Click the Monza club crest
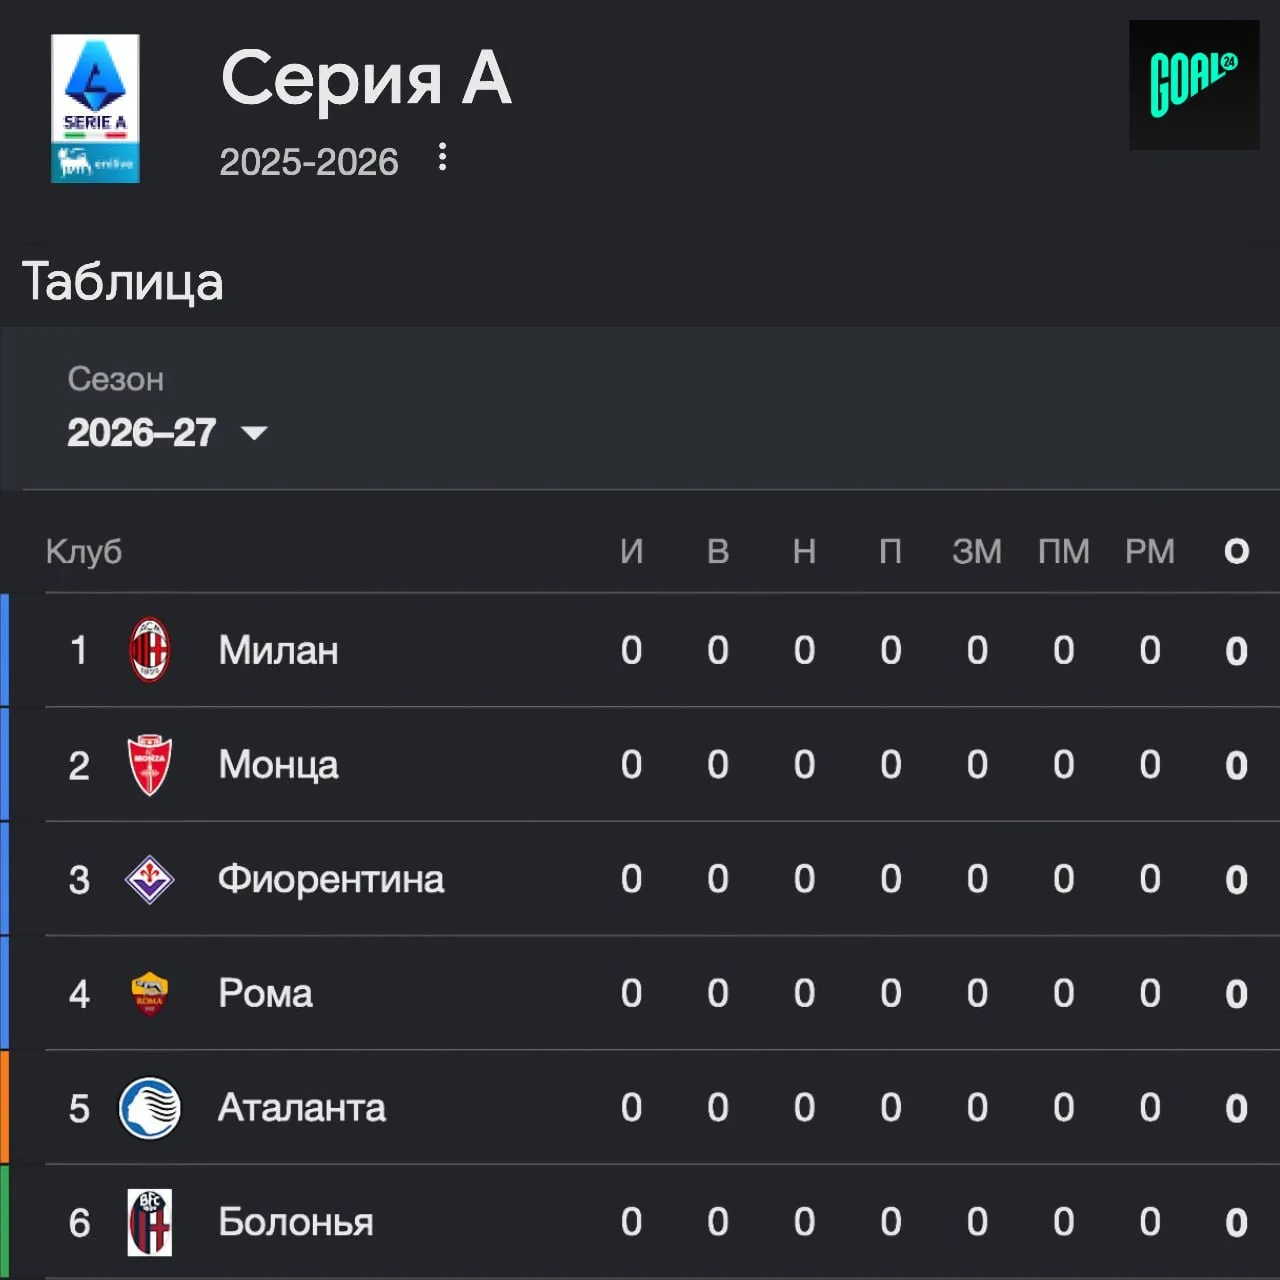1280x1280 pixels. coord(150,765)
